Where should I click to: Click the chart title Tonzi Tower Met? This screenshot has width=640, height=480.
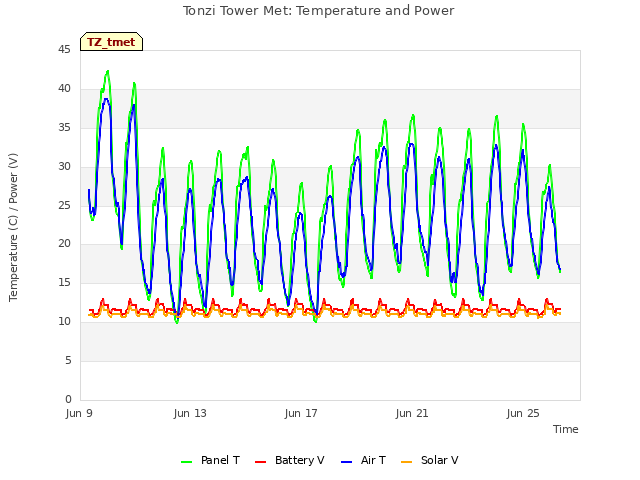[x=318, y=11]
